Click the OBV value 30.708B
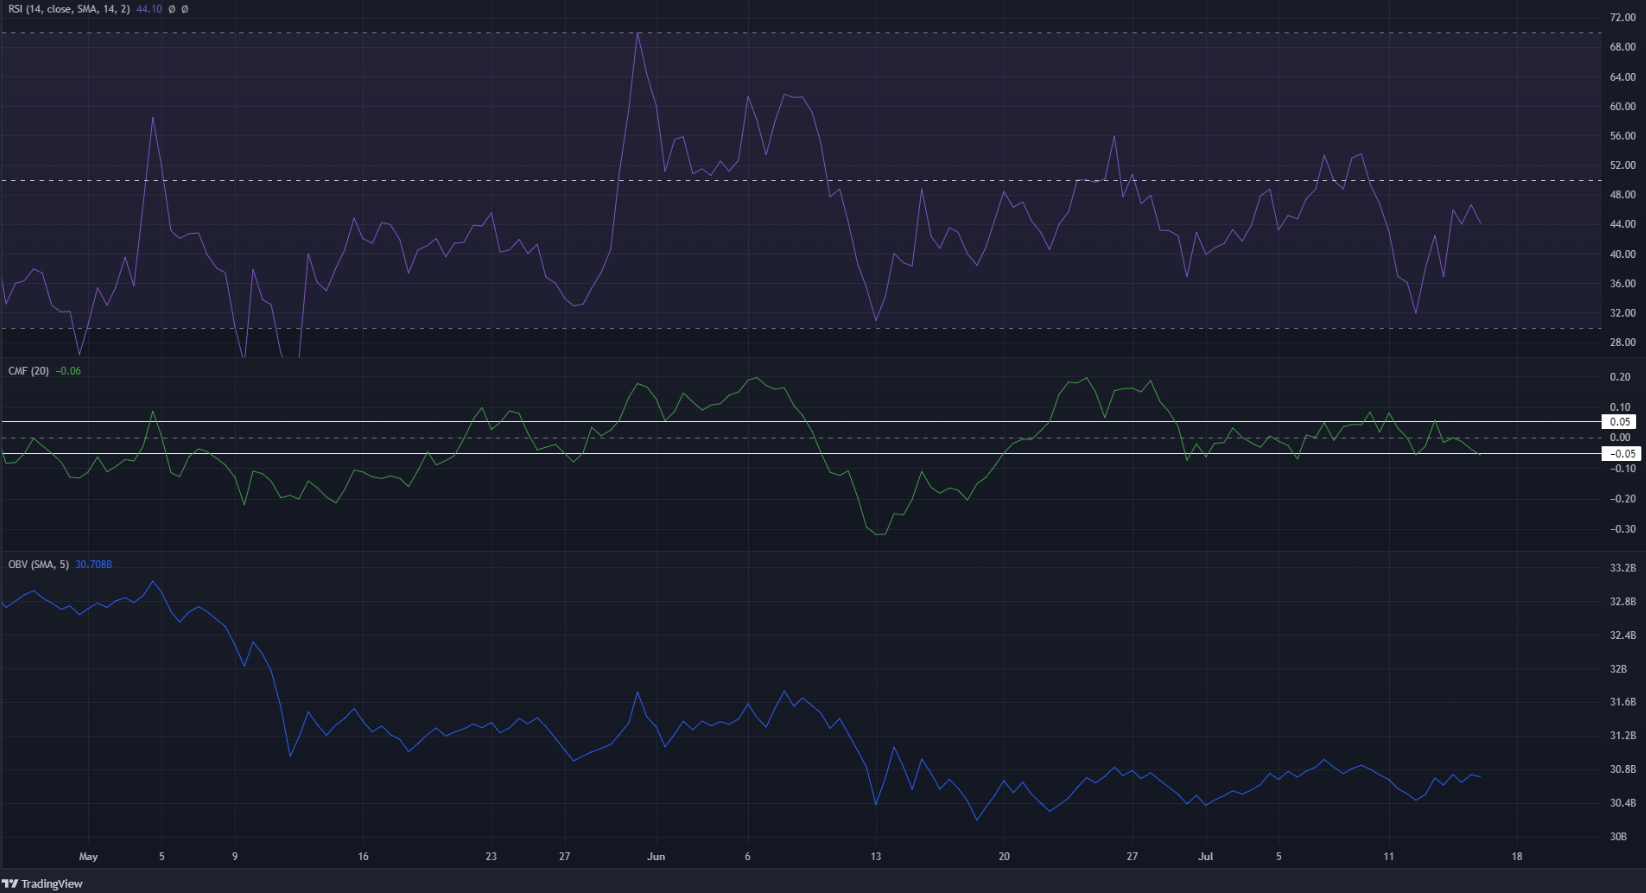Image resolution: width=1646 pixels, height=893 pixels. pyautogui.click(x=94, y=565)
